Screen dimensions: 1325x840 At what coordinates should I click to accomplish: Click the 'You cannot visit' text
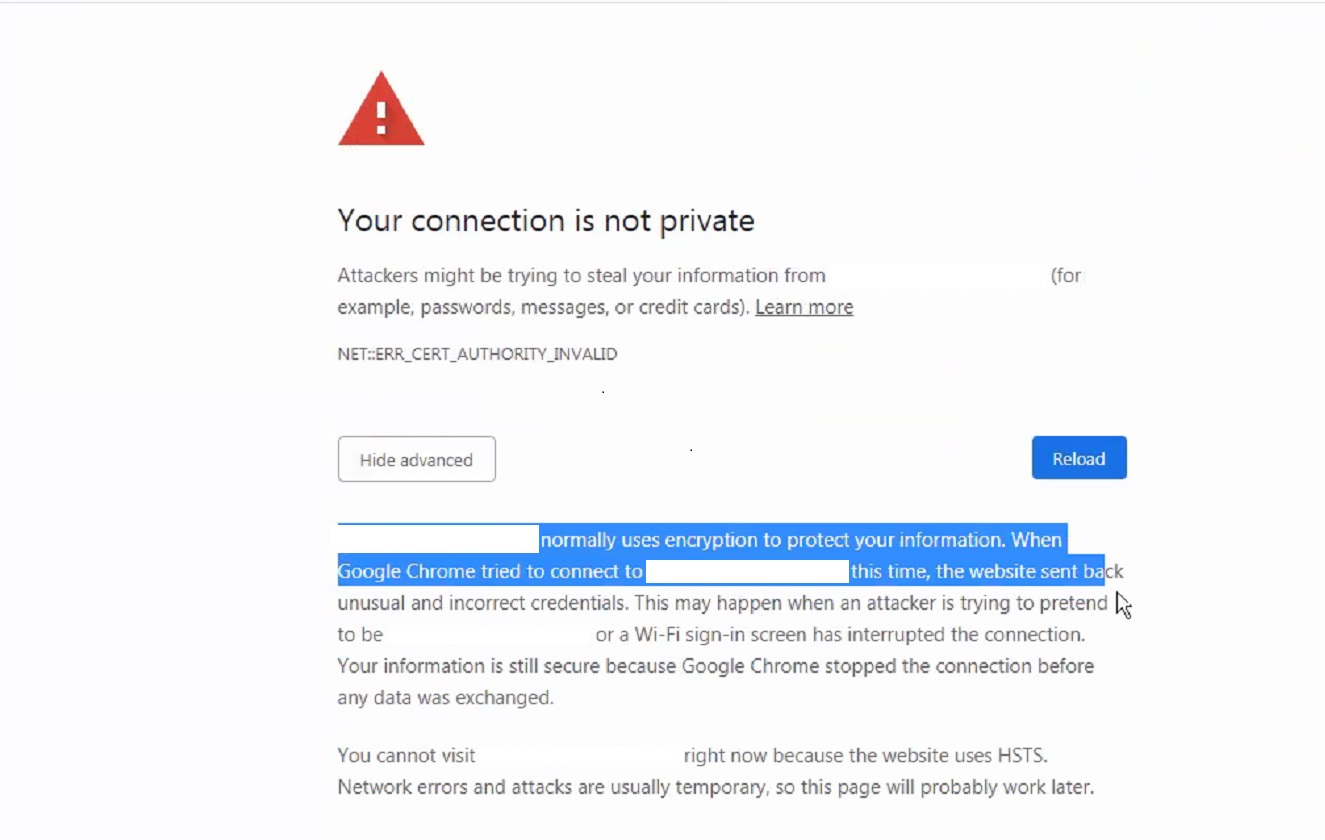[x=406, y=755]
